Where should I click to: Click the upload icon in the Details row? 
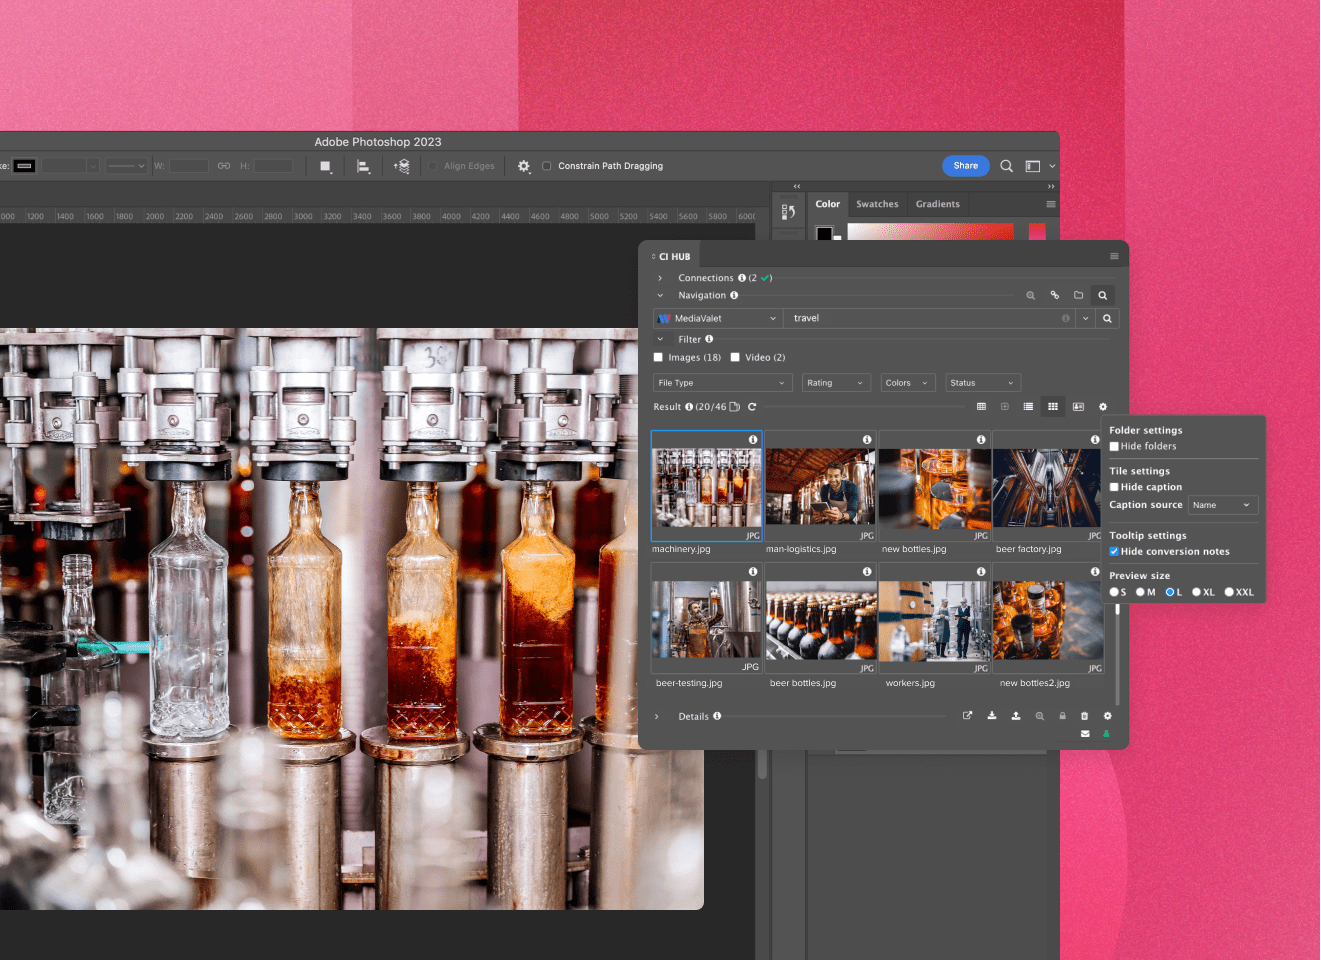click(1016, 716)
